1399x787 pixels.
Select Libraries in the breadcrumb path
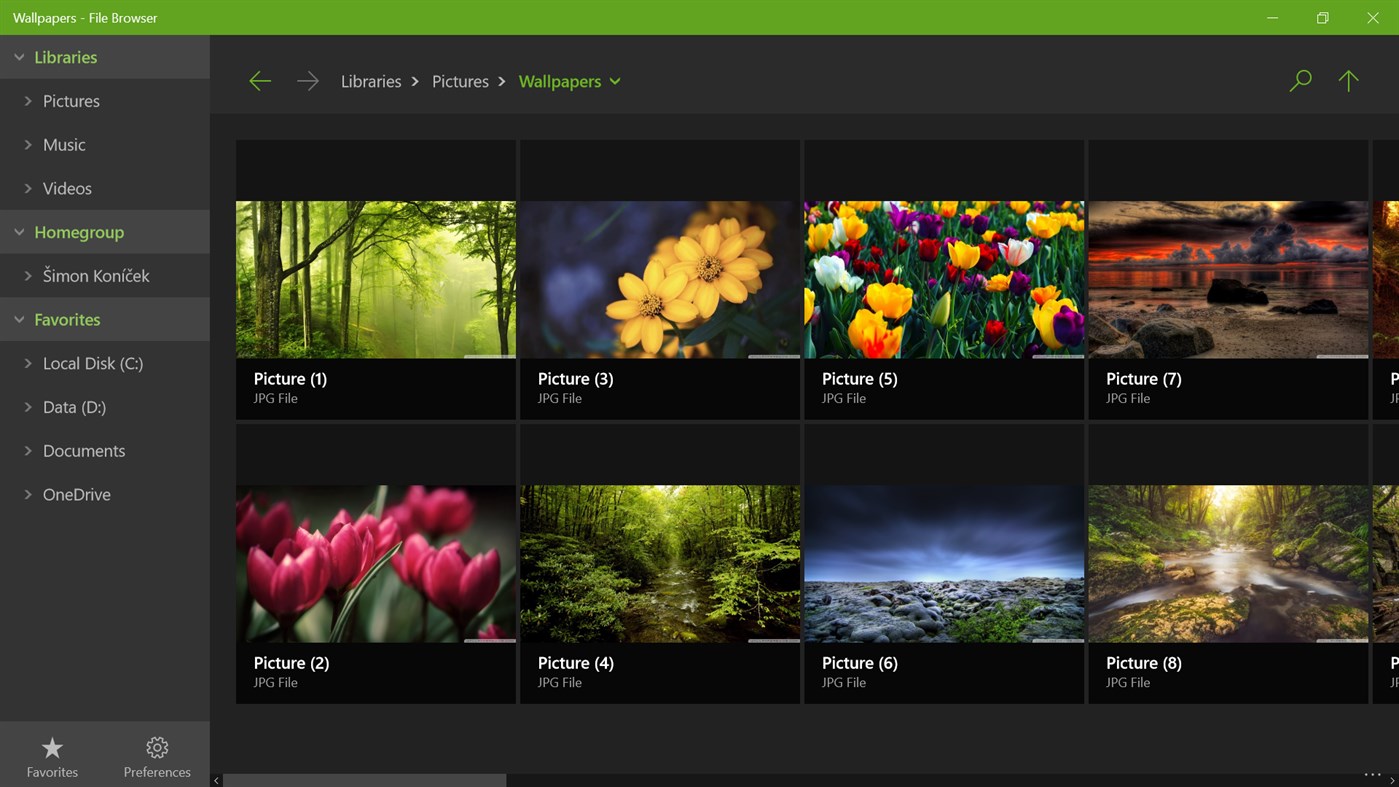pos(370,81)
